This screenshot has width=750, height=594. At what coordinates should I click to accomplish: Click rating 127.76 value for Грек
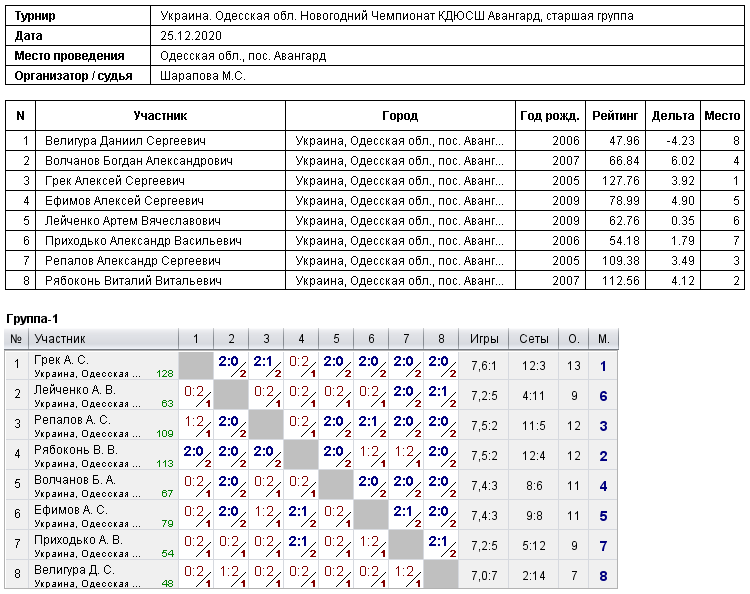pos(620,181)
